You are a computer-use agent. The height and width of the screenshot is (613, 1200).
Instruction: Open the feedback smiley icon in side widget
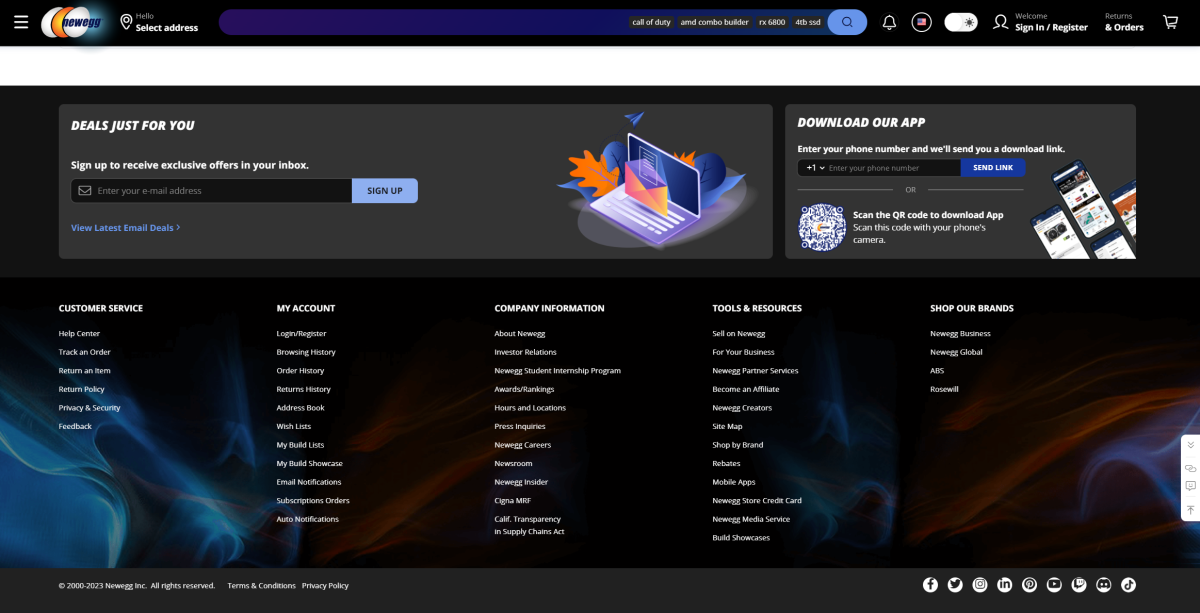[x=1190, y=487]
